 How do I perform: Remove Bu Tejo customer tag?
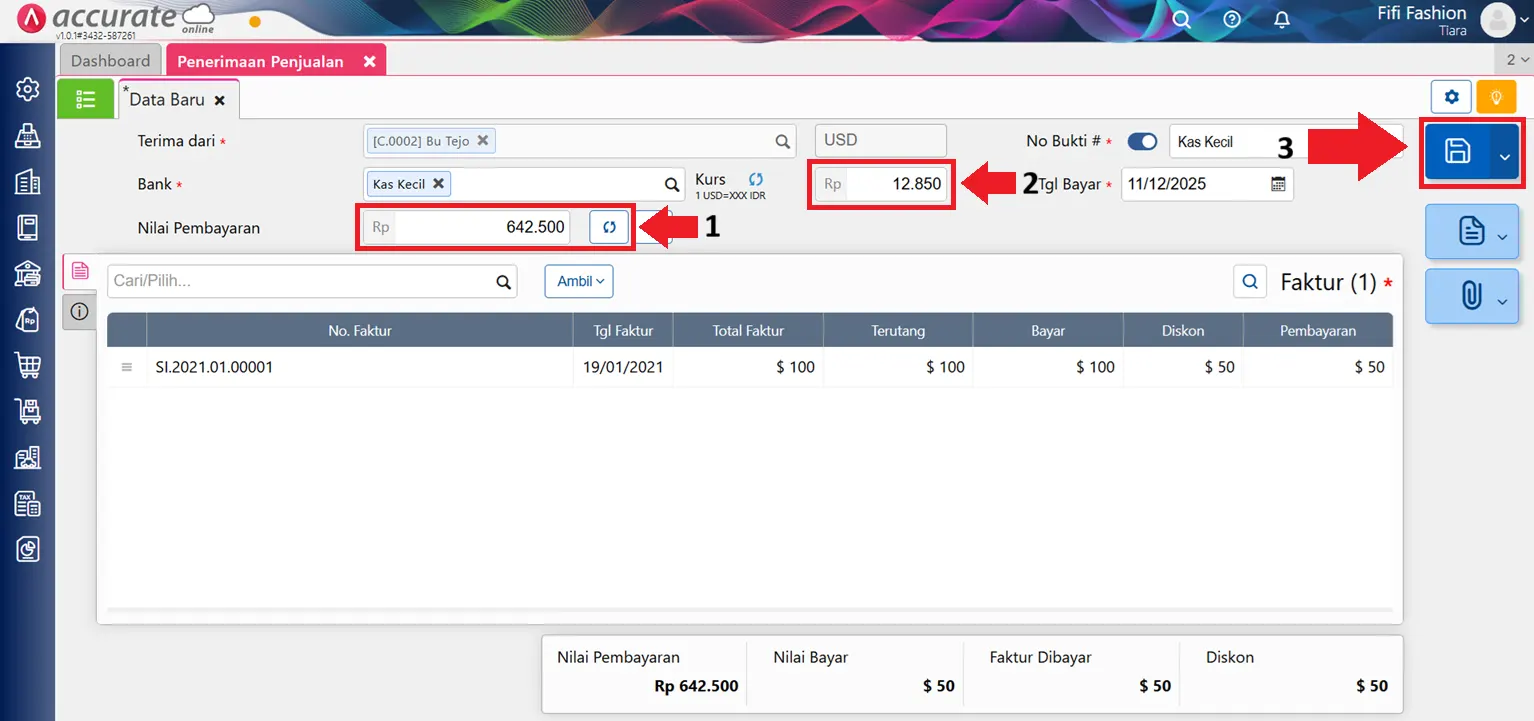(x=483, y=141)
